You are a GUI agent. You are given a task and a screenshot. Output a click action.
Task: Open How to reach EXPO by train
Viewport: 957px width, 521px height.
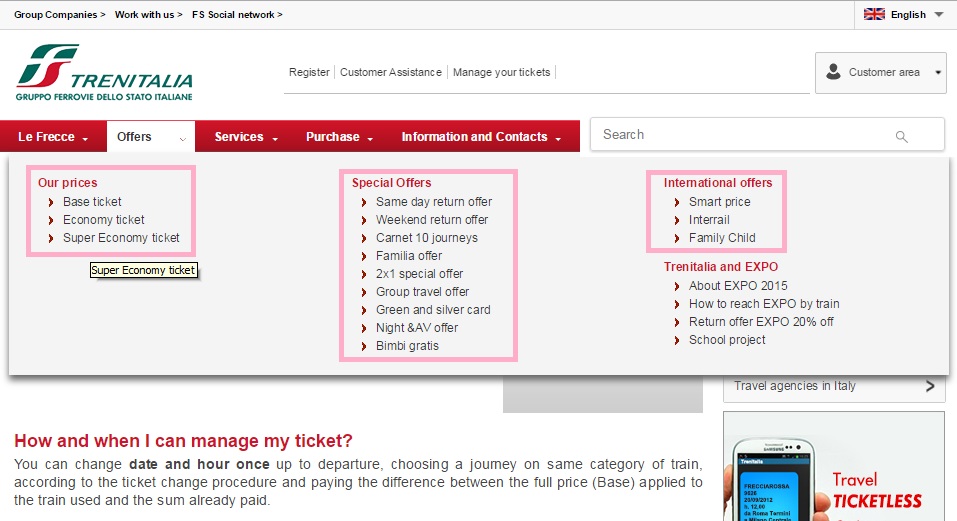pyautogui.click(x=764, y=303)
